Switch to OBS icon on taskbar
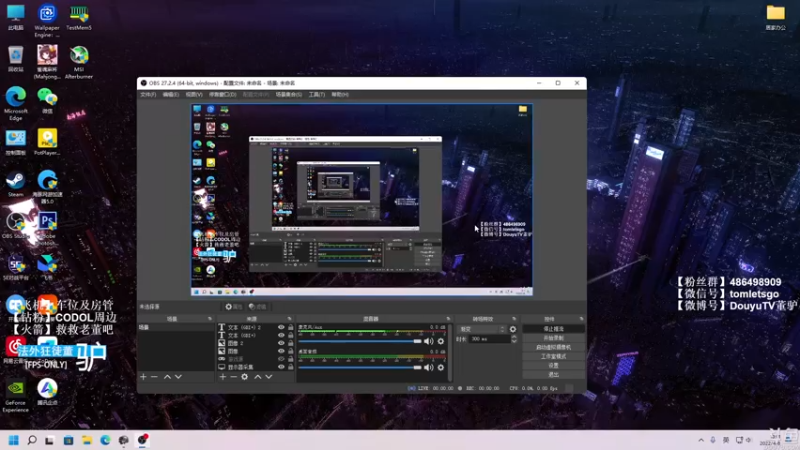The height and width of the screenshot is (450, 800). [x=143, y=440]
